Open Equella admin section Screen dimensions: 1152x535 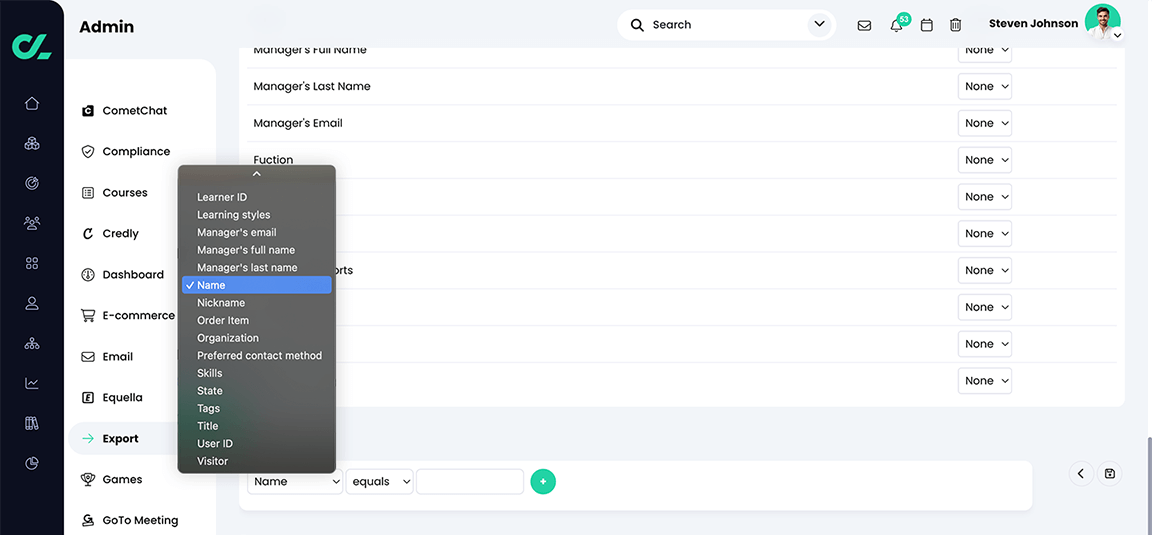(112, 398)
